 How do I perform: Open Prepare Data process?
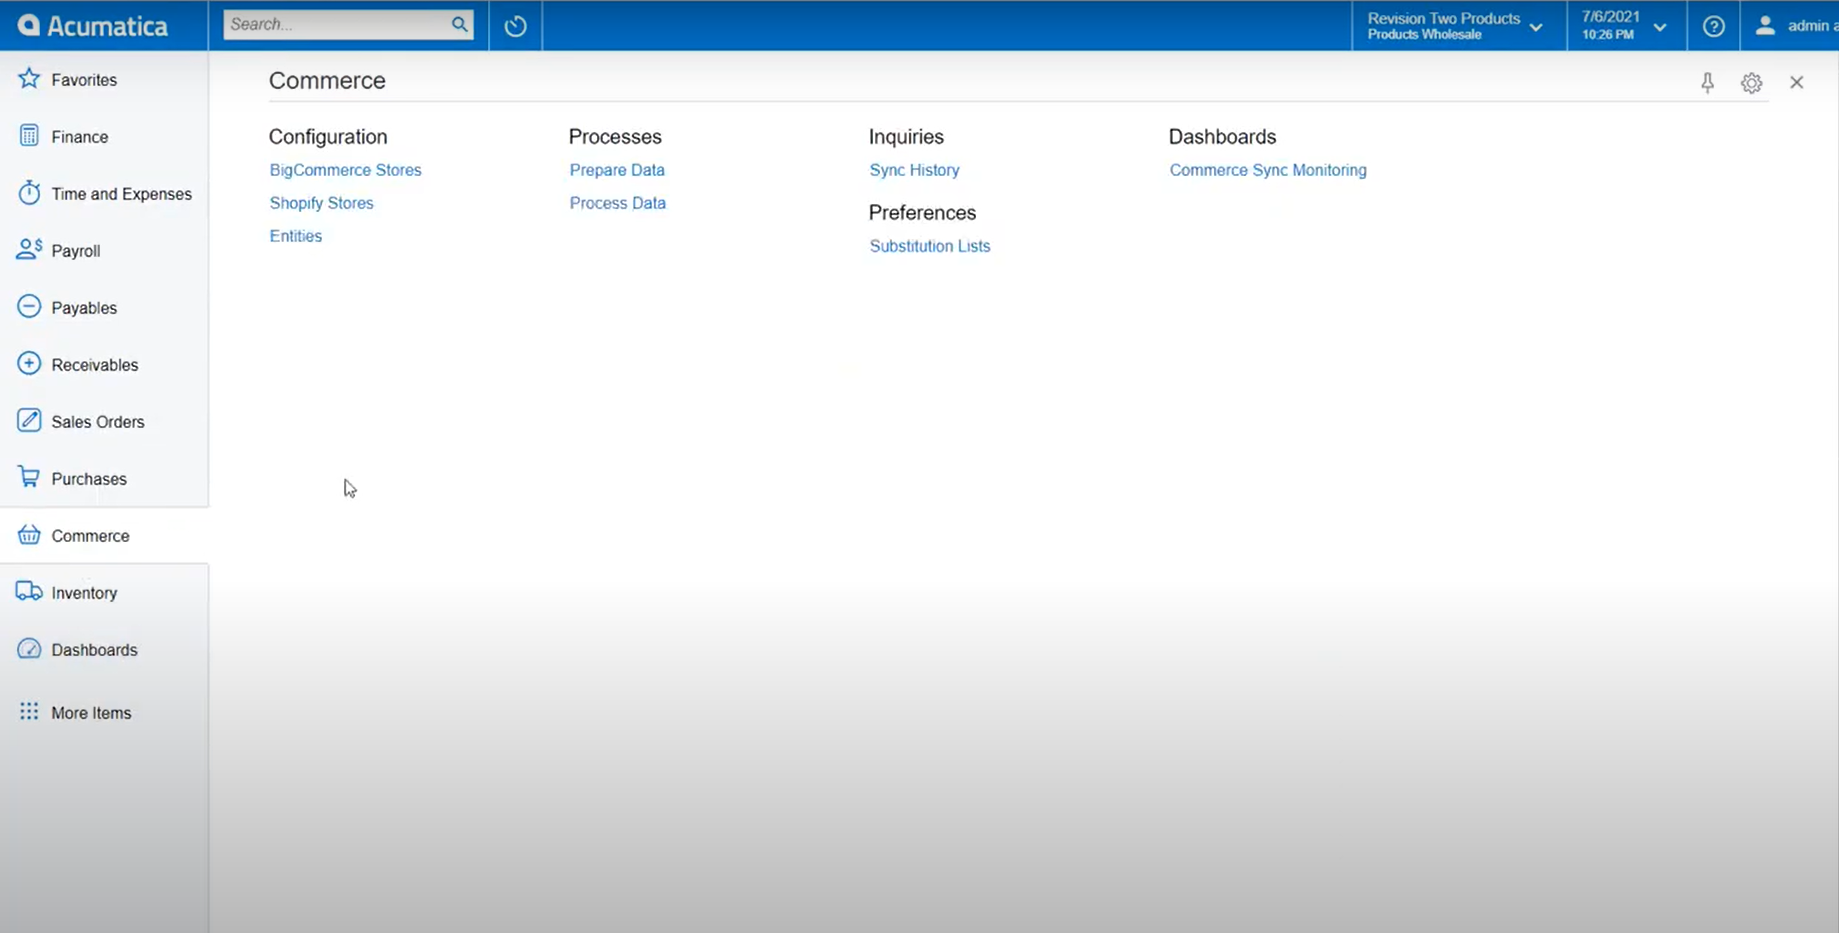(617, 170)
